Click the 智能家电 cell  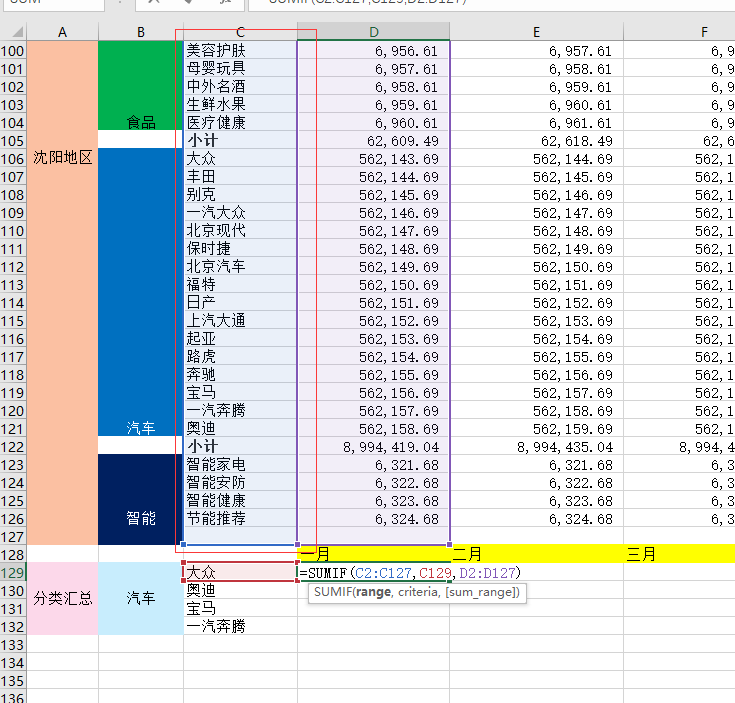coord(240,464)
